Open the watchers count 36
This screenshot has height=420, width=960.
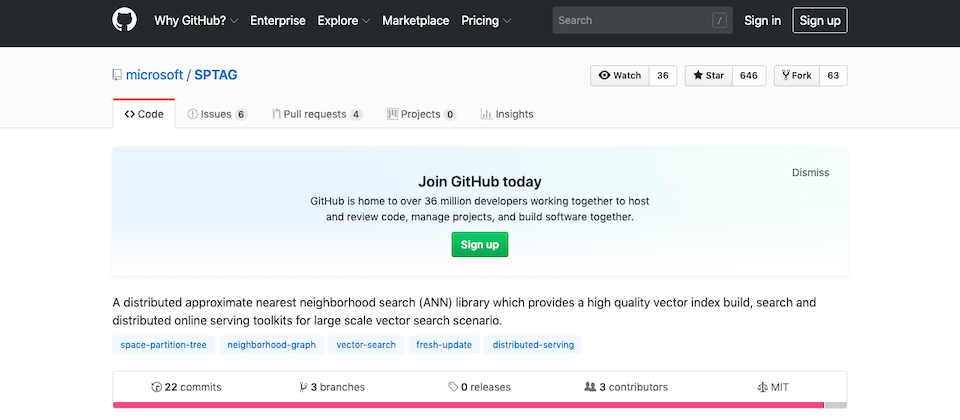coord(662,75)
